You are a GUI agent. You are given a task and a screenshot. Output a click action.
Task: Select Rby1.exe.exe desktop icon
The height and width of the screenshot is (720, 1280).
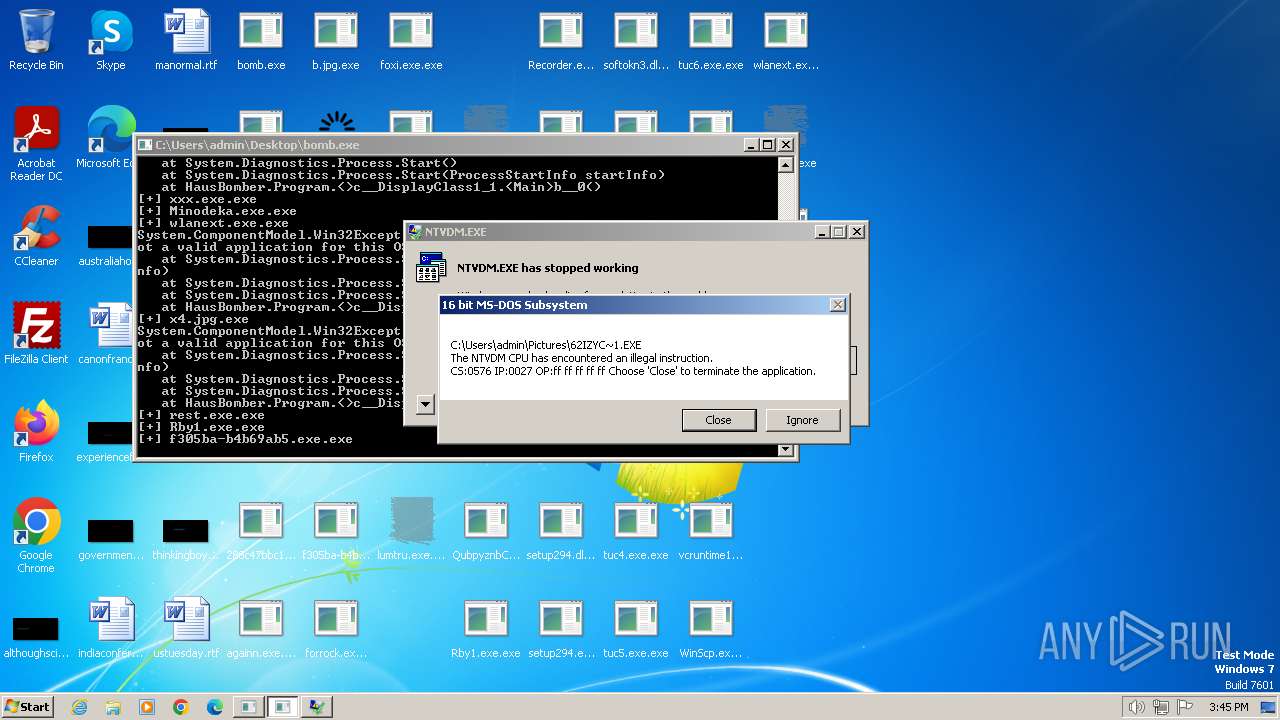(x=486, y=629)
